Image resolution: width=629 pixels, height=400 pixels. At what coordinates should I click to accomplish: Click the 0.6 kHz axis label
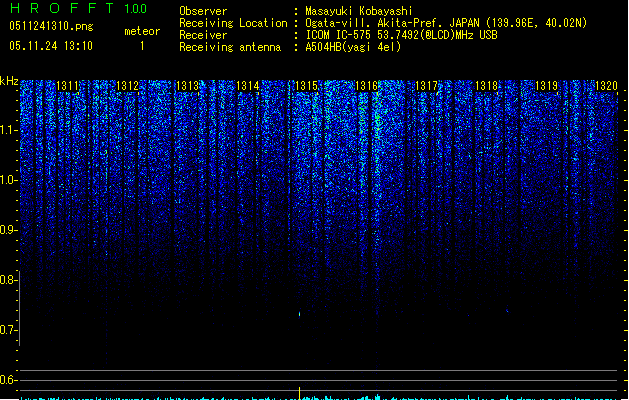coord(8,380)
